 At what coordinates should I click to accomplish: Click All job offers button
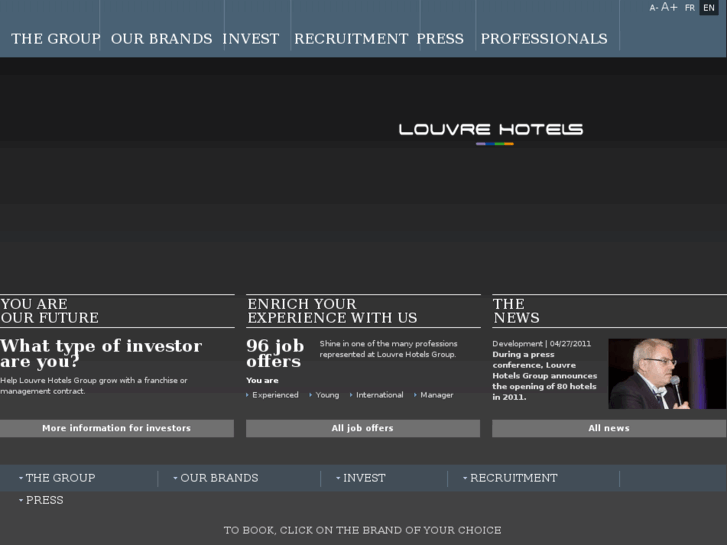[363, 428]
